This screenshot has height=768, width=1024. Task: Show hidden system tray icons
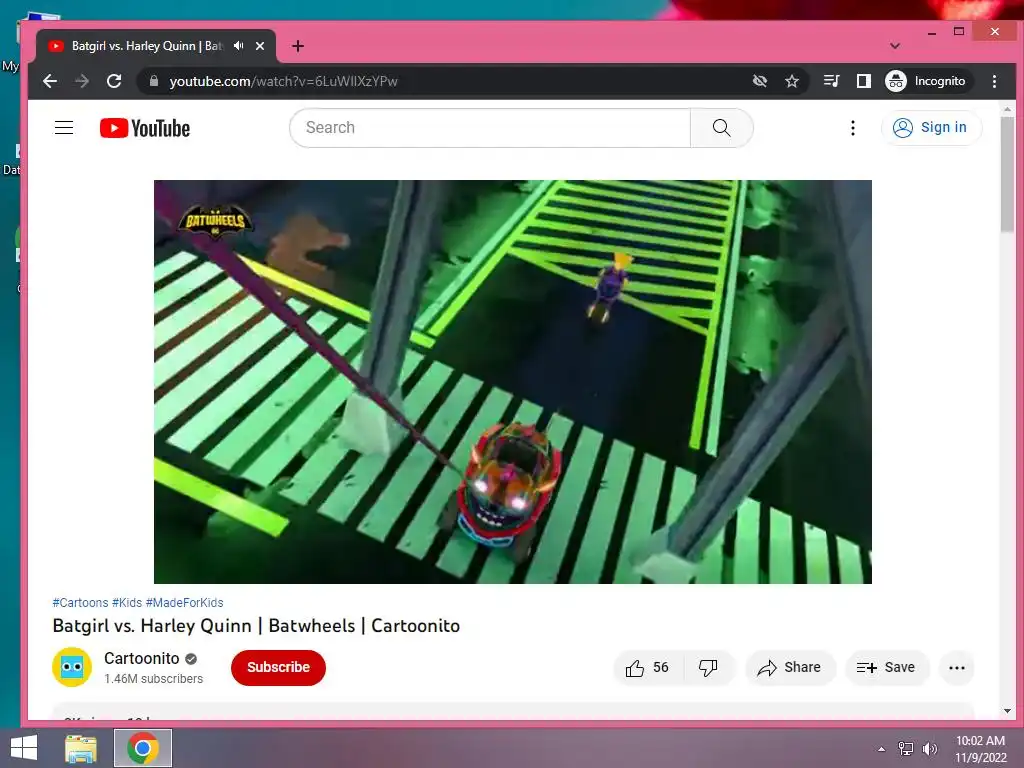[x=881, y=749]
